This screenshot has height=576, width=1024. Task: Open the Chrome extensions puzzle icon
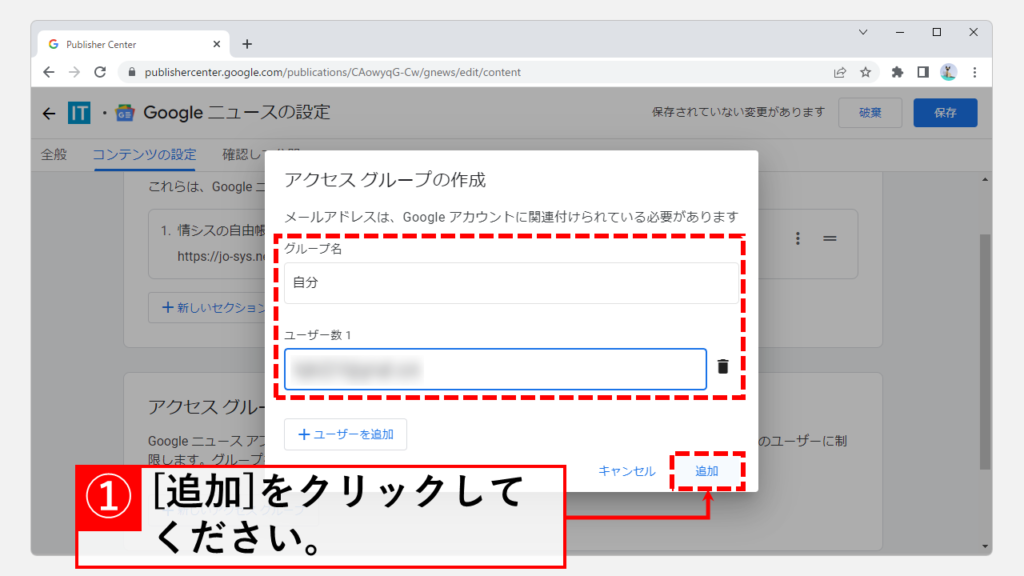[897, 72]
